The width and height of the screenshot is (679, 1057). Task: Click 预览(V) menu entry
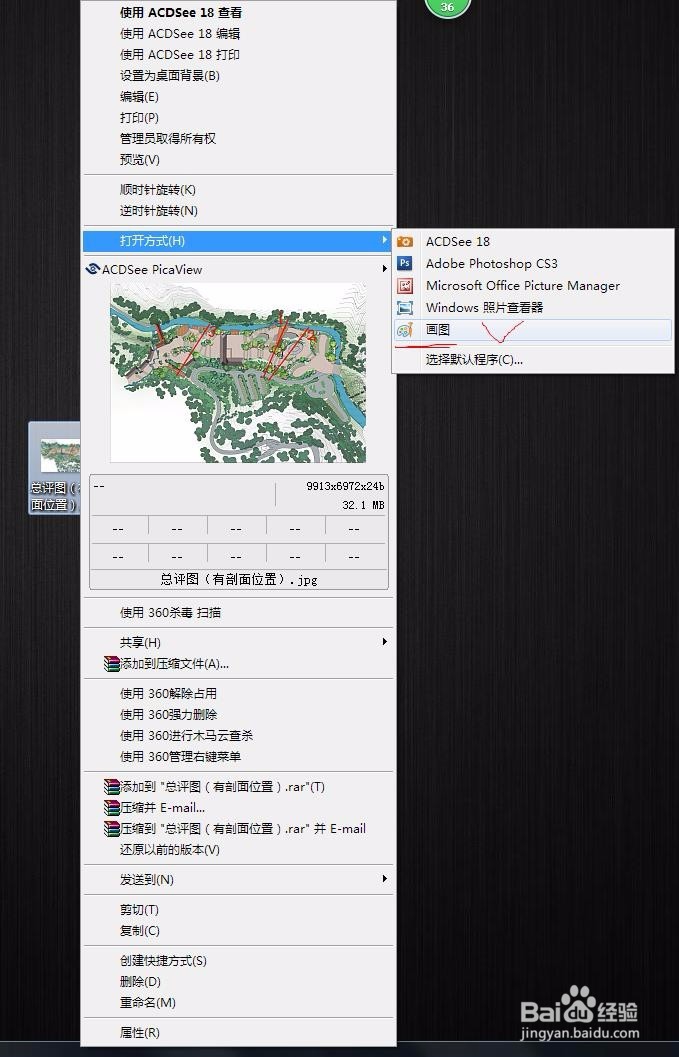click(140, 160)
